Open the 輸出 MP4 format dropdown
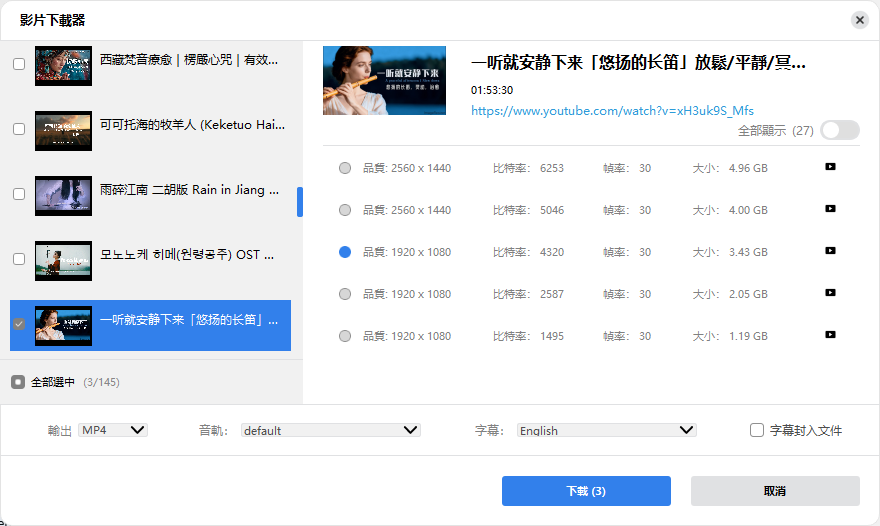This screenshot has width=880, height=526. click(113, 430)
